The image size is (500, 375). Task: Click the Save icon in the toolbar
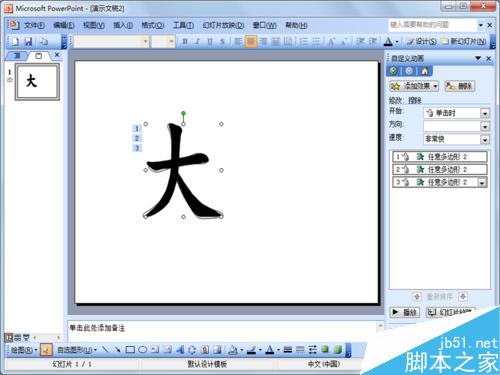[x=29, y=41]
